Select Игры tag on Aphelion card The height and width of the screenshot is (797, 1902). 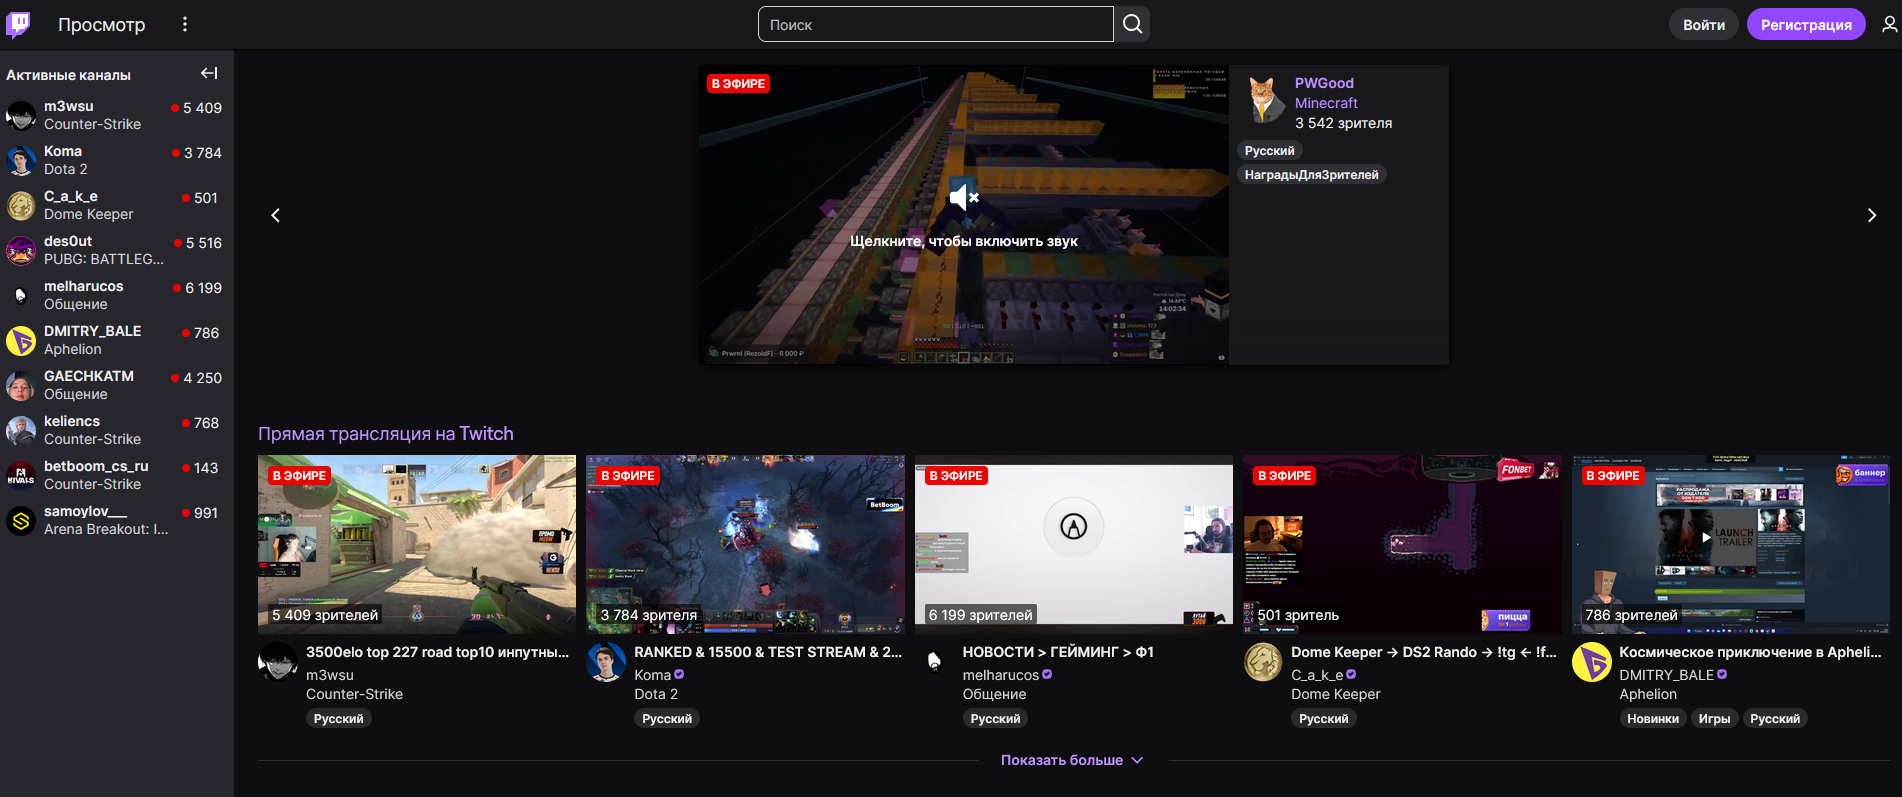coord(1714,719)
